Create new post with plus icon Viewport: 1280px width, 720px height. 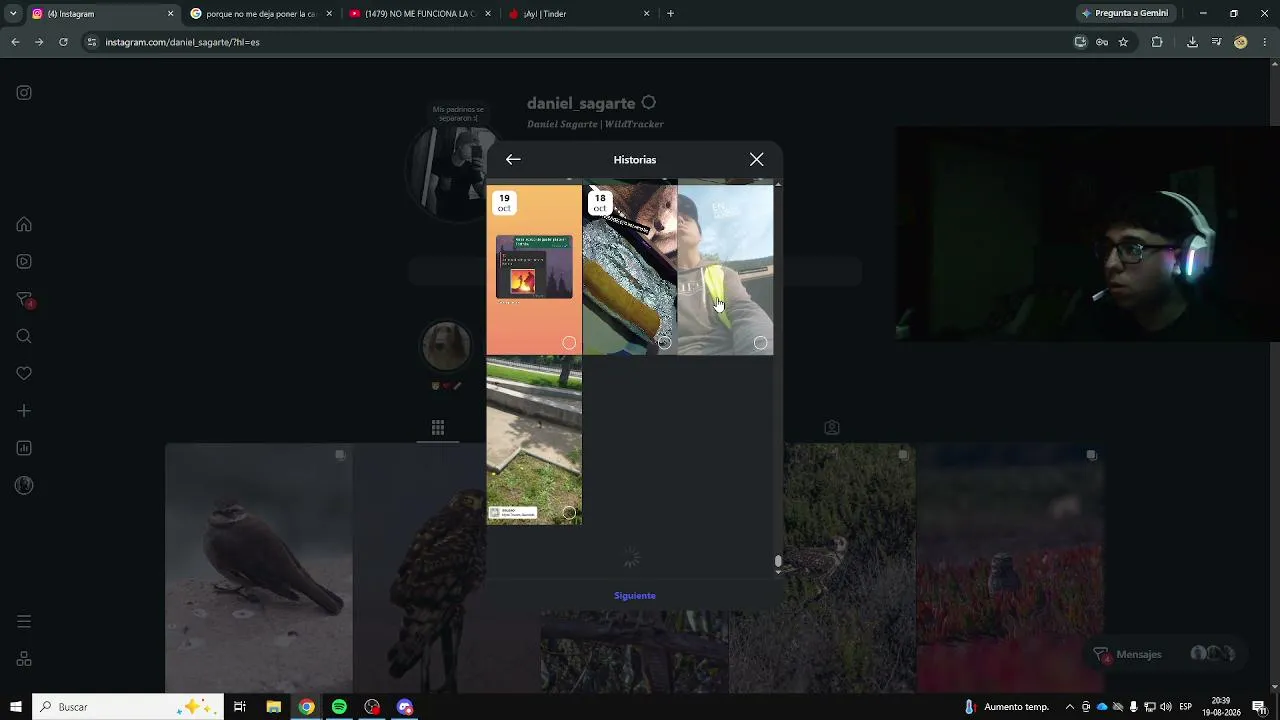[24, 411]
